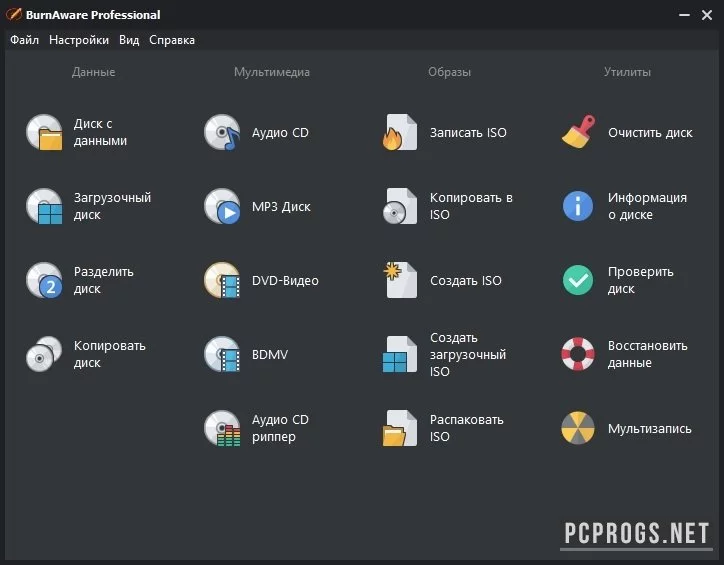Click the BDMV label
Viewport: 724px width, 565px height.
pyautogui.click(x=270, y=355)
